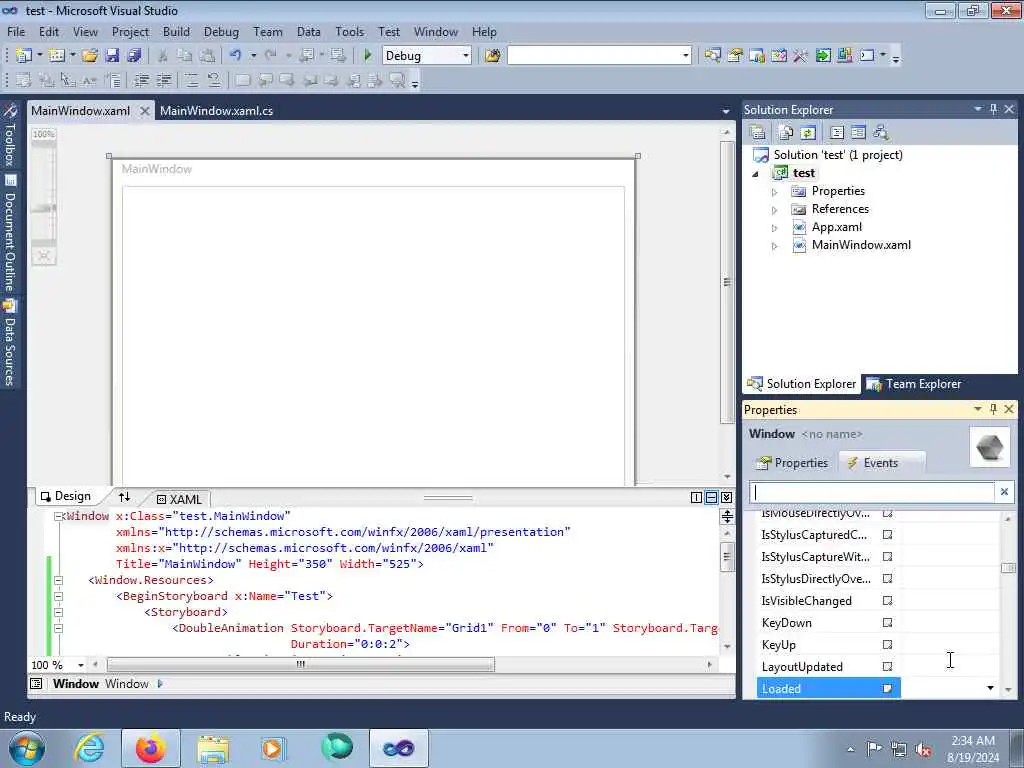Click the Decrease Indent toolbar icon
The height and width of the screenshot is (768, 1024).
coord(141,80)
